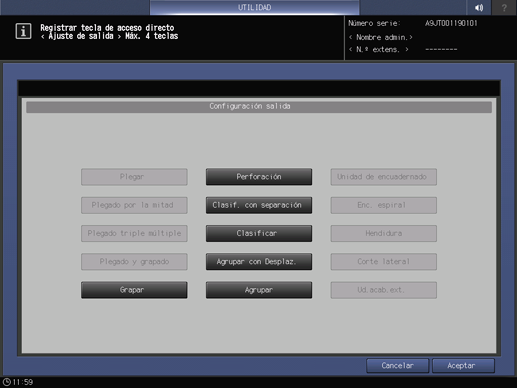Click the speaker volume icon

point(479,7)
